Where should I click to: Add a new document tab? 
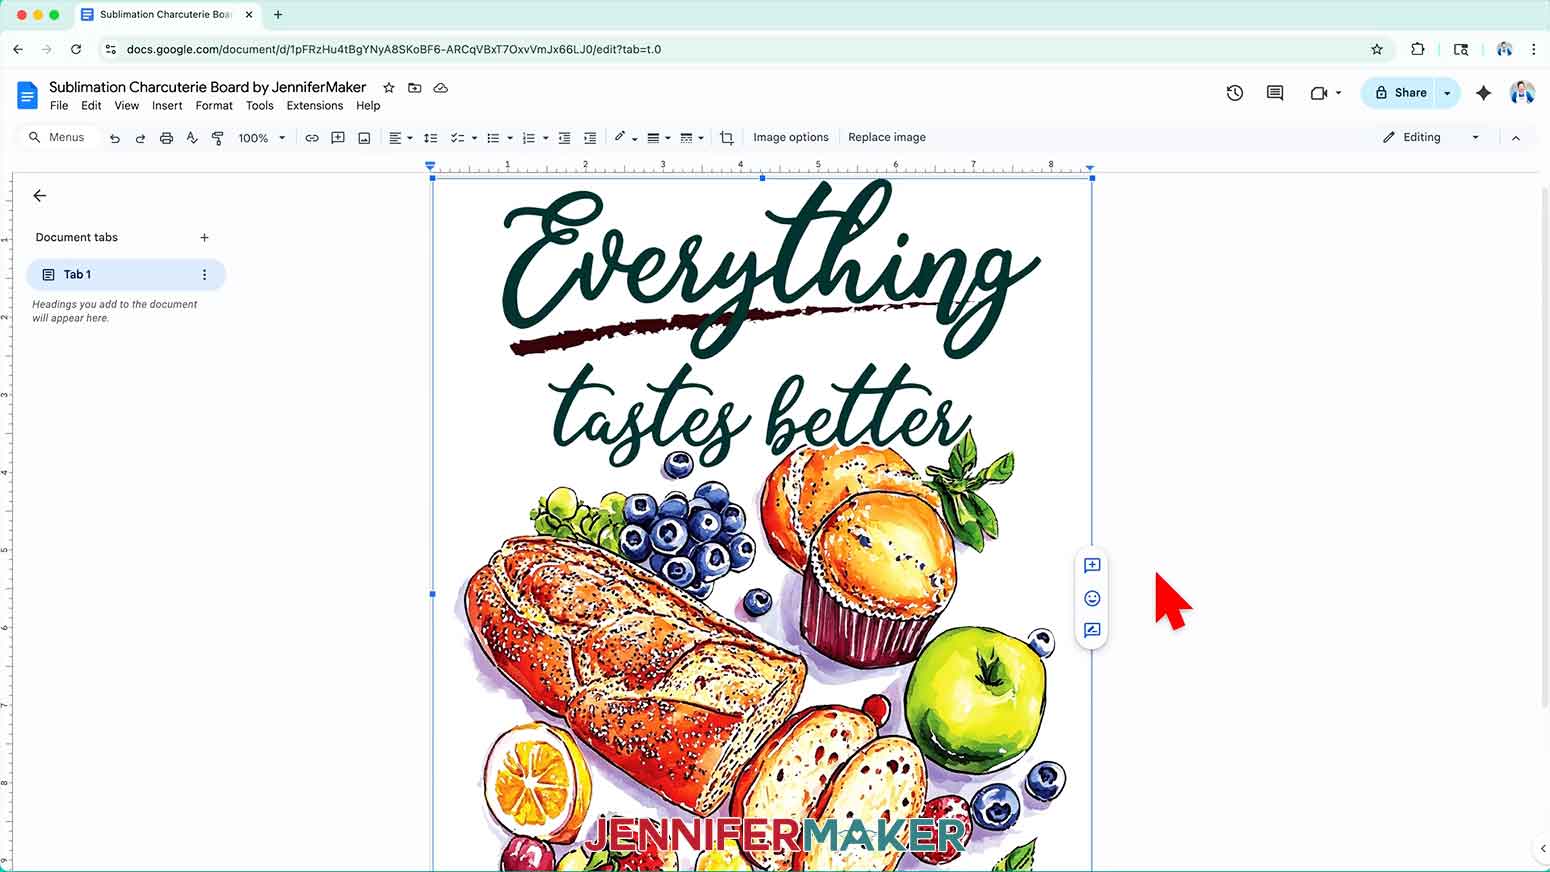point(204,238)
